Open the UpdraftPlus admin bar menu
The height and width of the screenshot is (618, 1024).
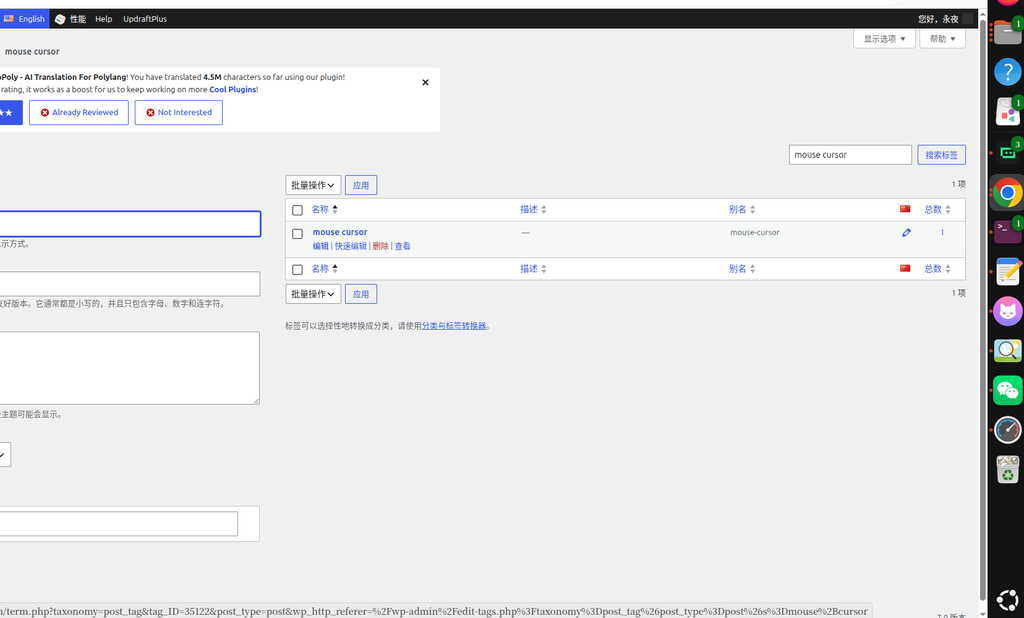tap(145, 19)
